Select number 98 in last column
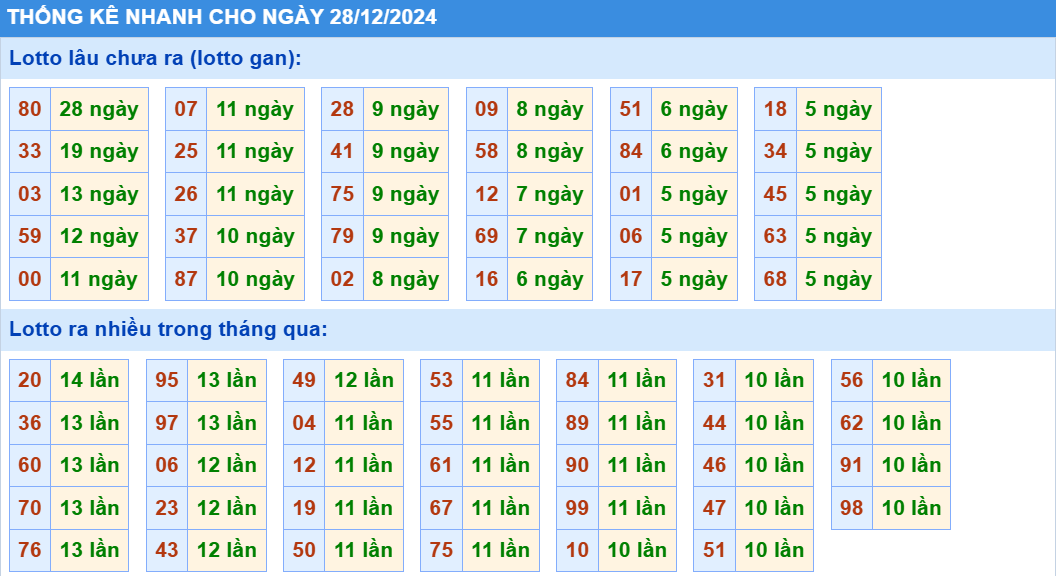Image resolution: width=1059 pixels, height=576 pixels. pyautogui.click(x=852, y=508)
